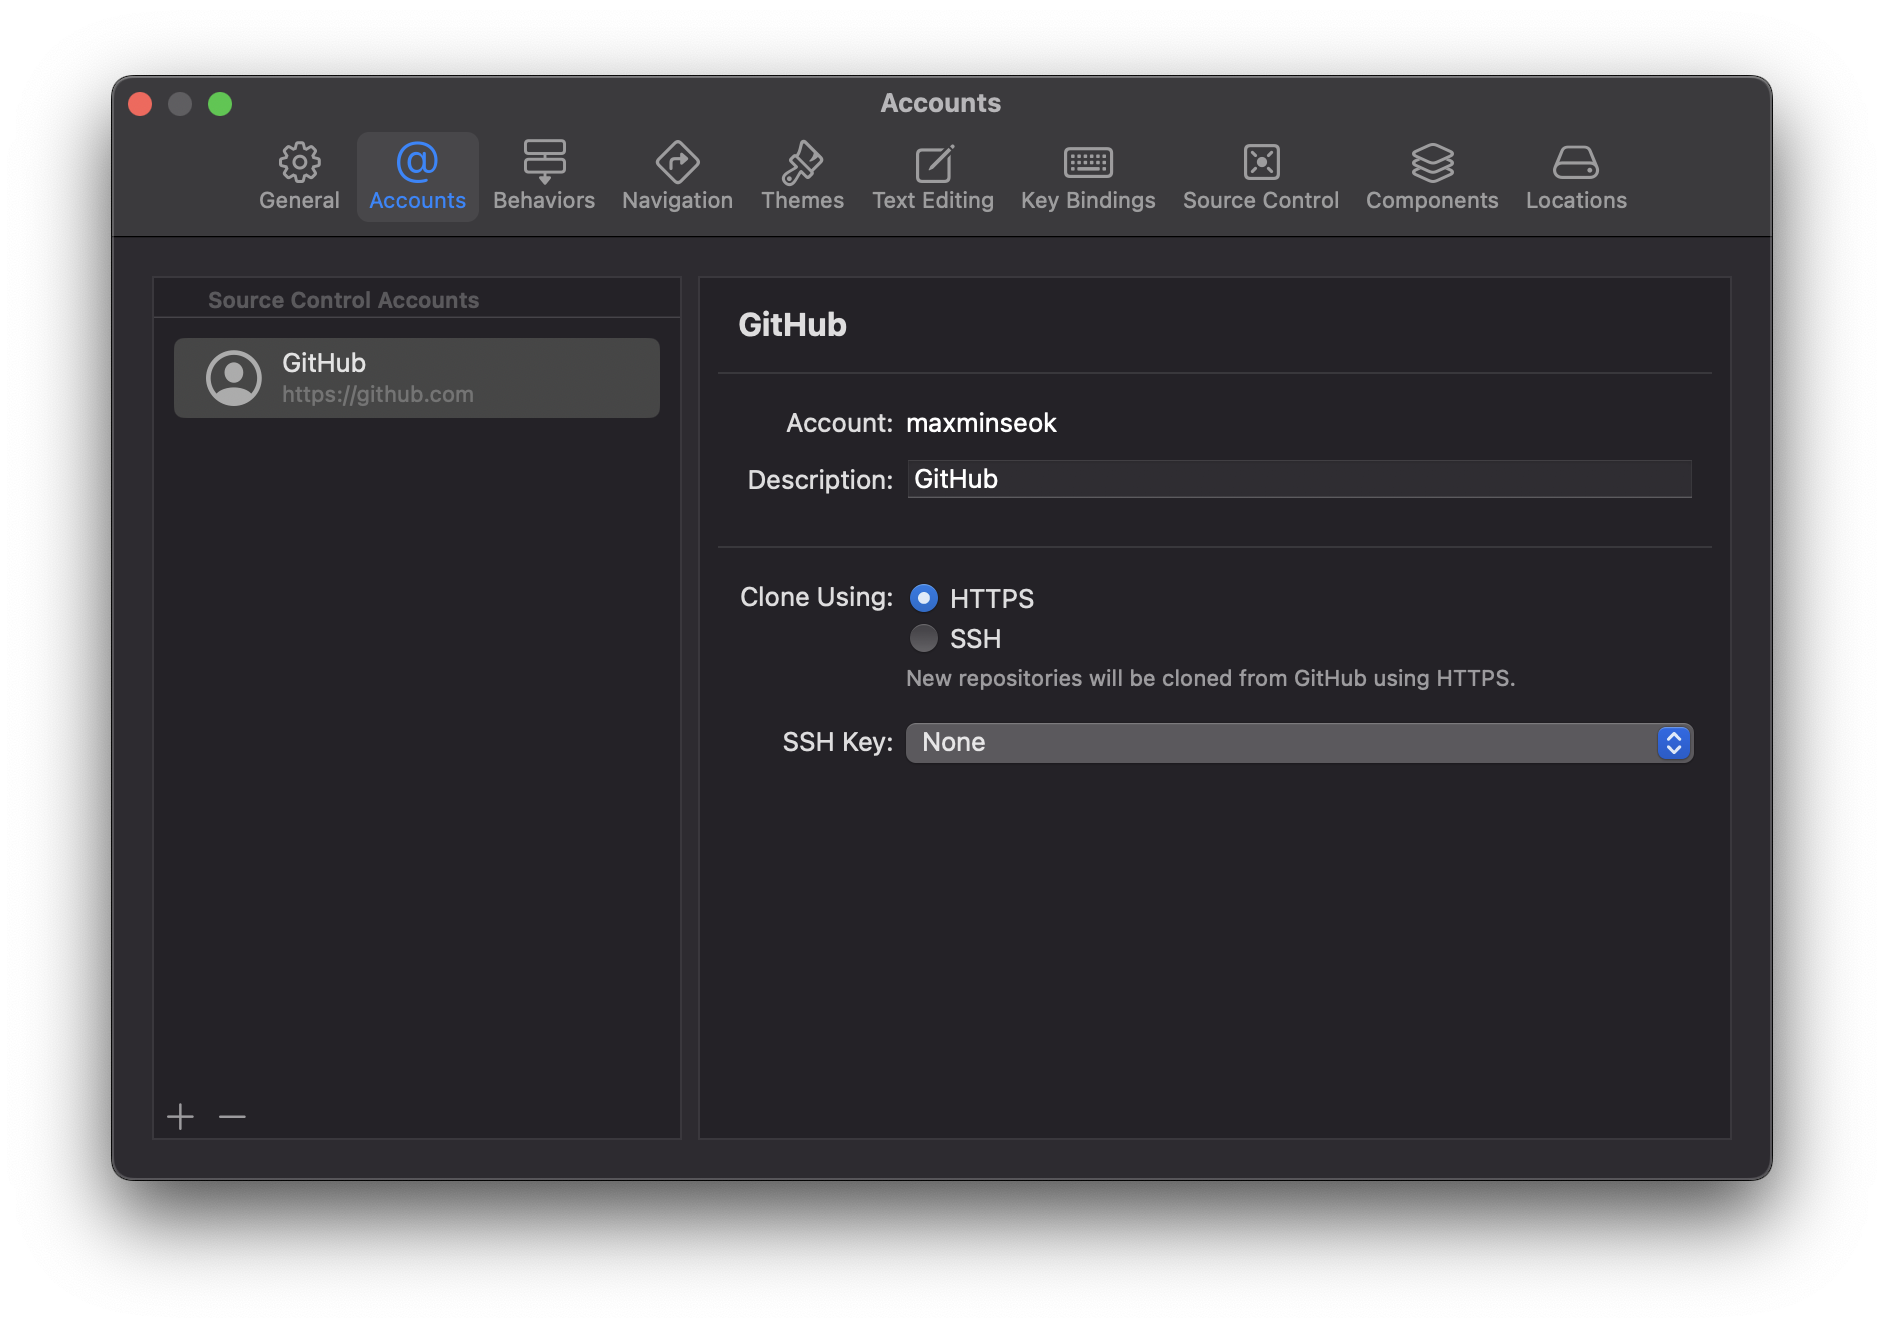Zoom the window with green button
This screenshot has height=1328, width=1884.
pos(220,104)
